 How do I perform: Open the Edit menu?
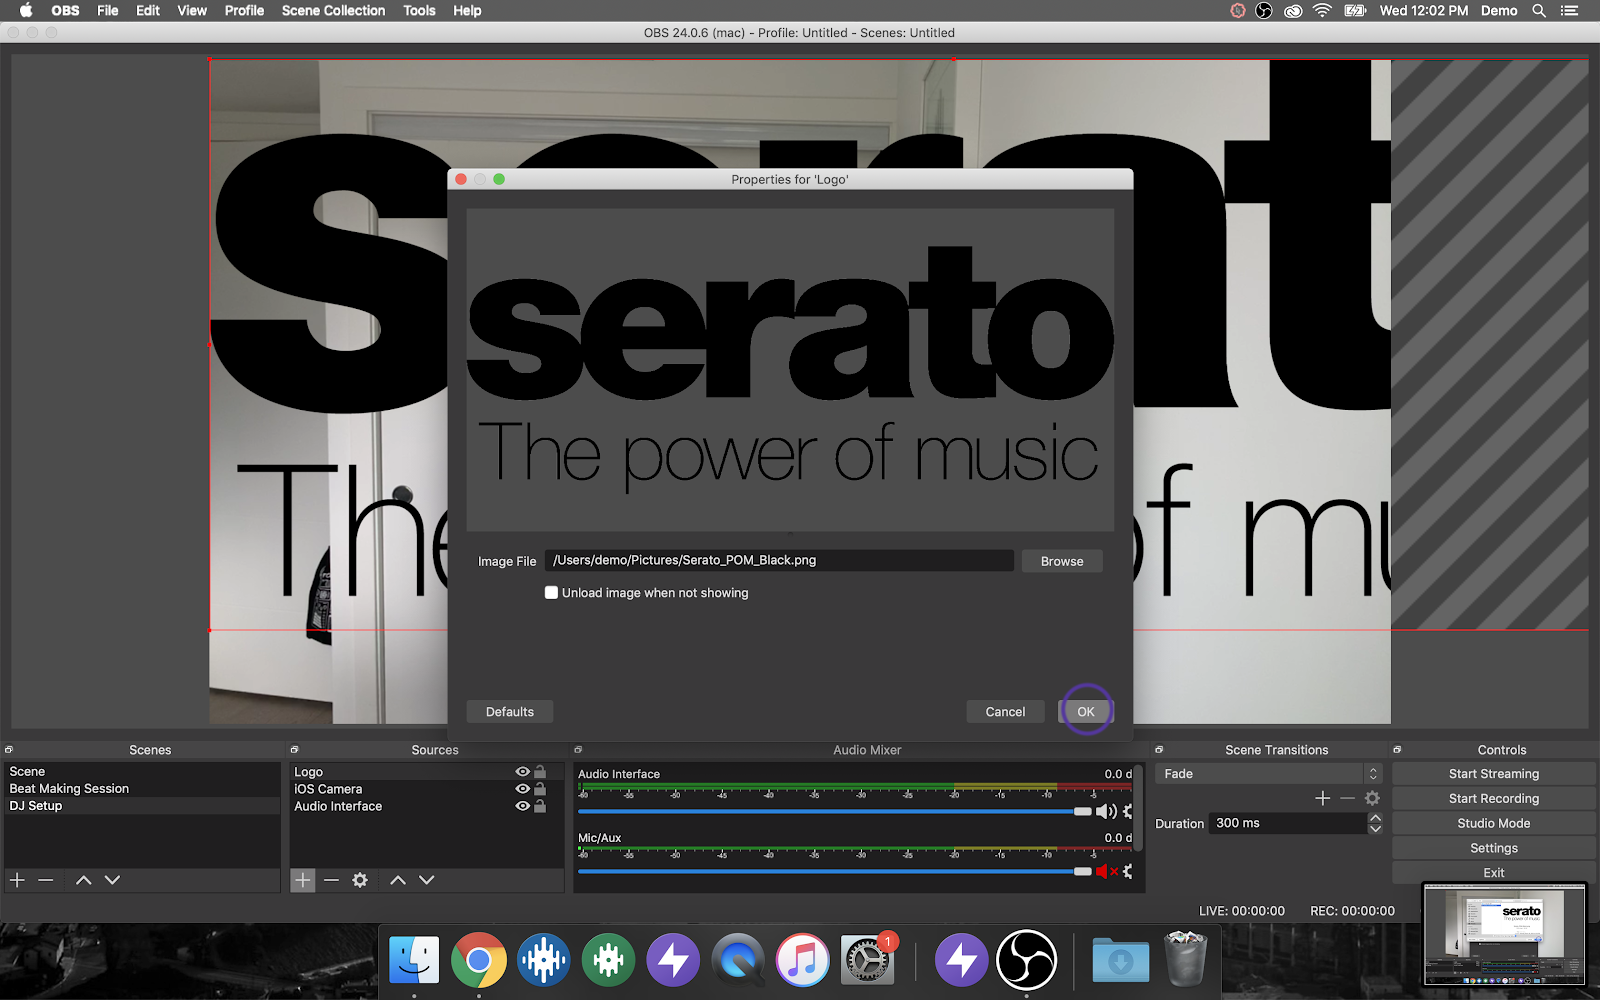point(148,11)
